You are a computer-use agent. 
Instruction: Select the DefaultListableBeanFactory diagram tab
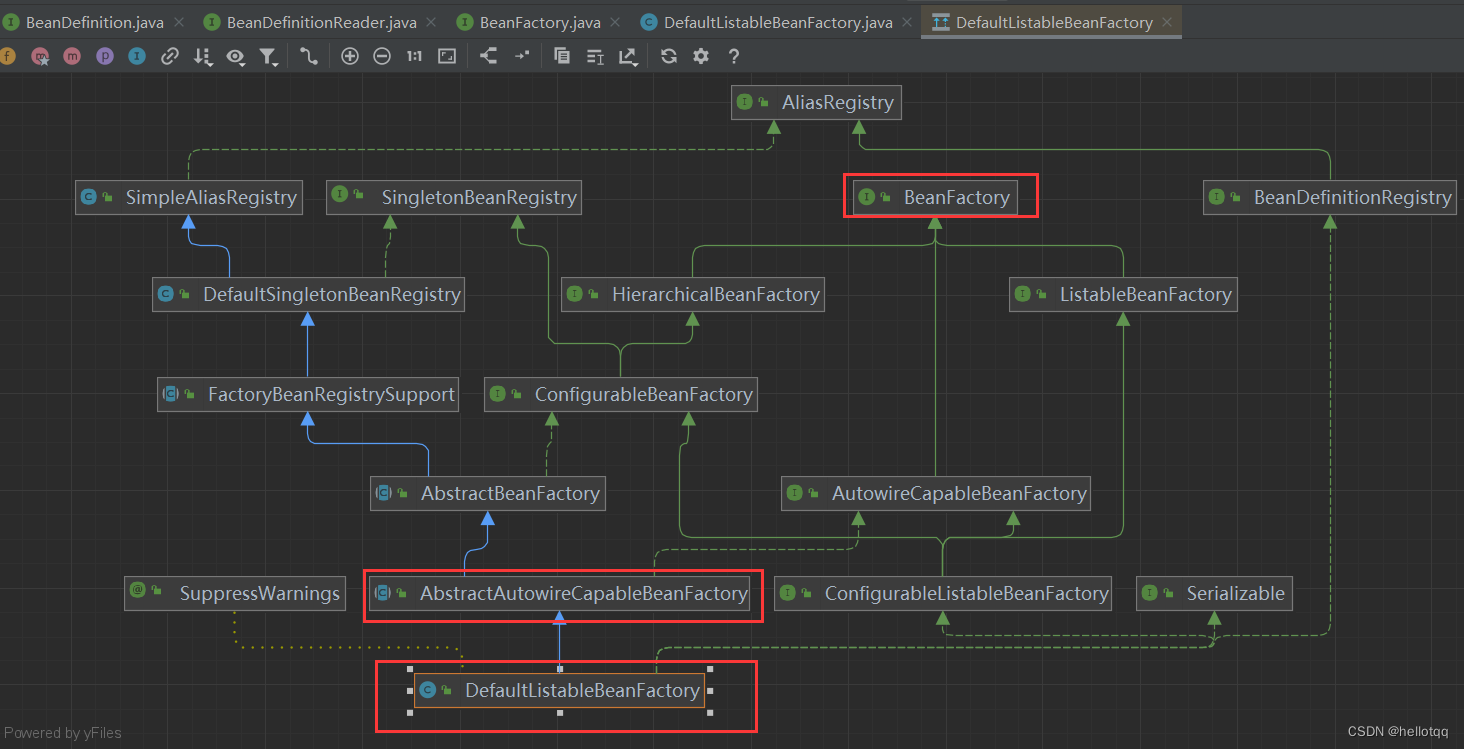click(1054, 22)
